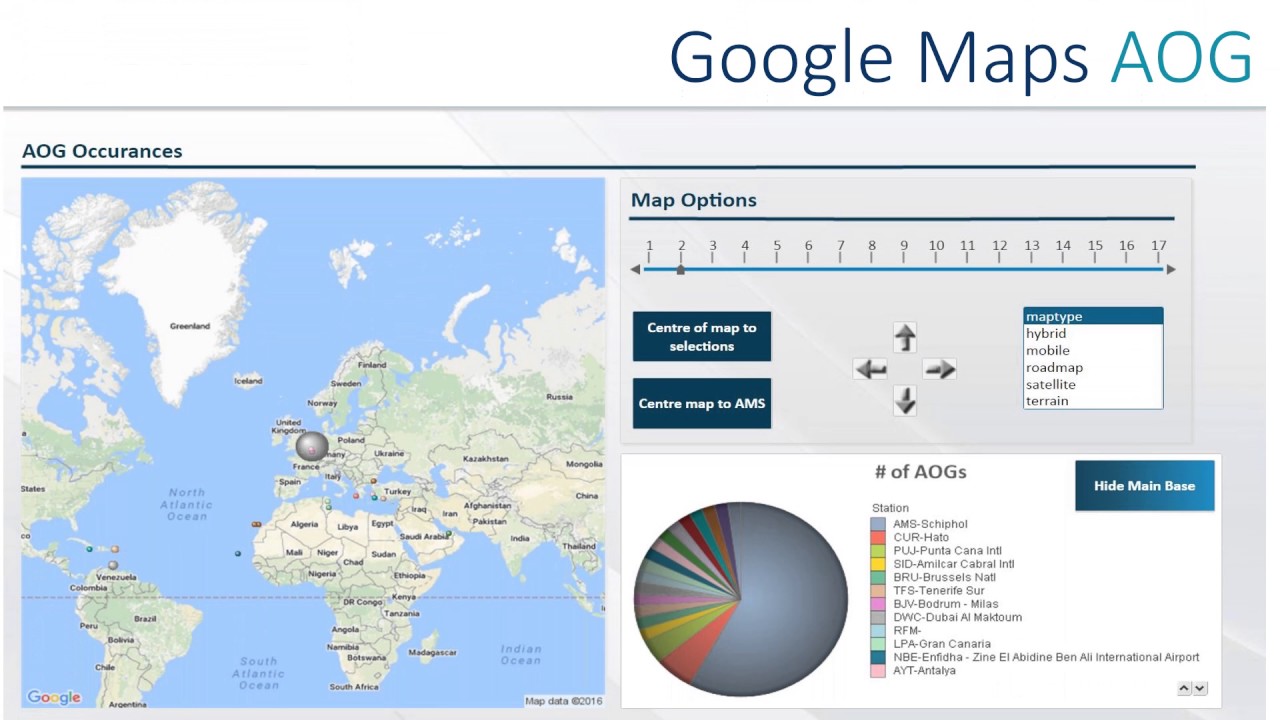
Task: Click PUJ-Punta Cana Intl legend swatch
Action: [x=878, y=551]
